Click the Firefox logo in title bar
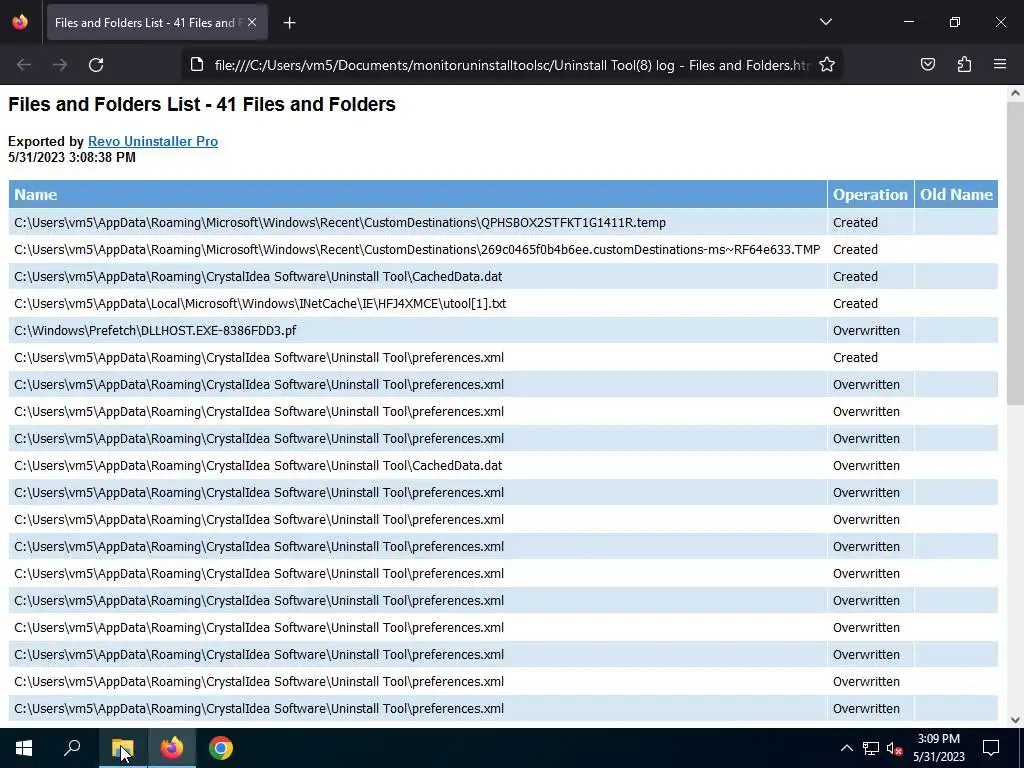 20,22
